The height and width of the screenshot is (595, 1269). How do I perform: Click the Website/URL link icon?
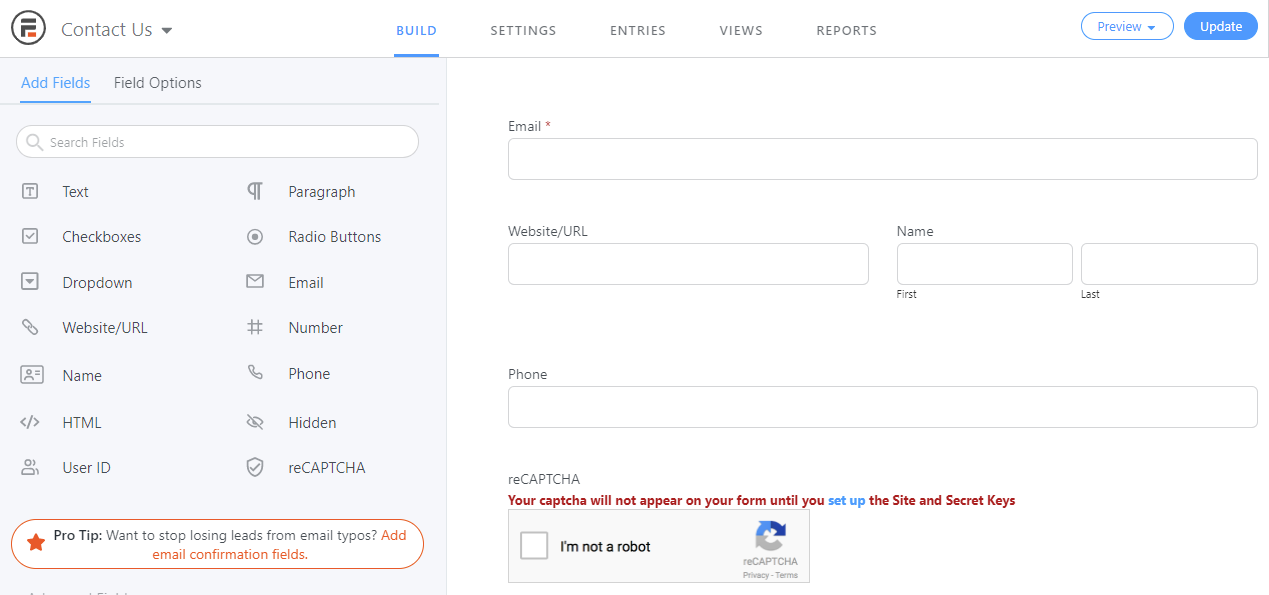(30, 327)
